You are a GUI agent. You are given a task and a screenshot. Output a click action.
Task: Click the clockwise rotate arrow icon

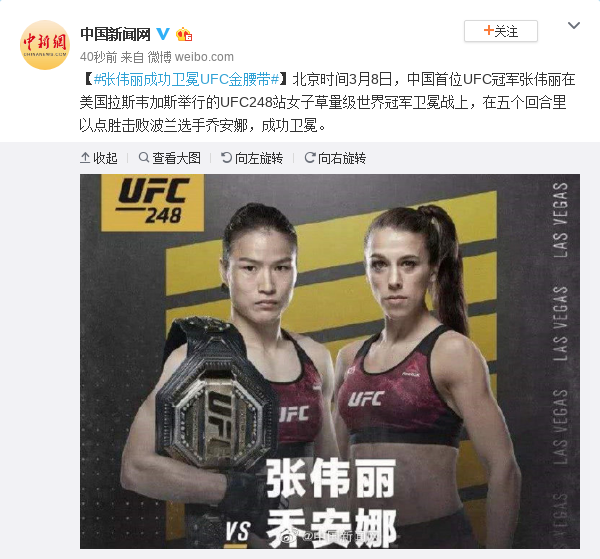point(310,158)
